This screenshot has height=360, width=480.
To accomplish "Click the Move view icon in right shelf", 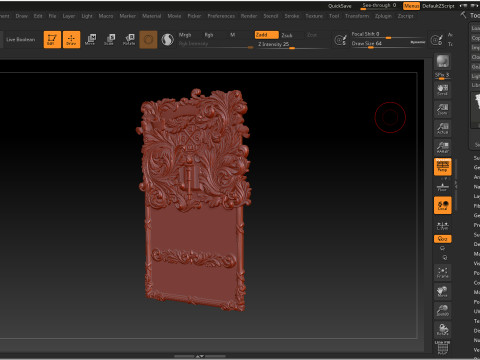I will click(x=443, y=291).
